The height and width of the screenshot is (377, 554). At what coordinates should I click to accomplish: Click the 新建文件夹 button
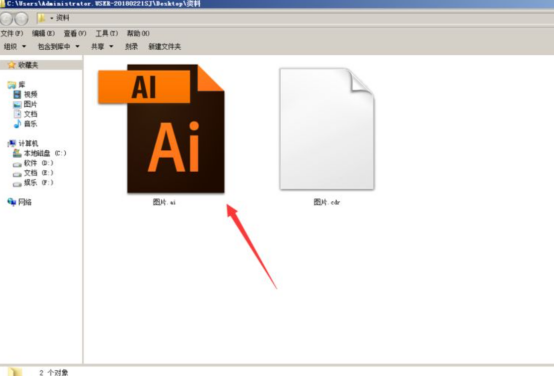coord(165,46)
